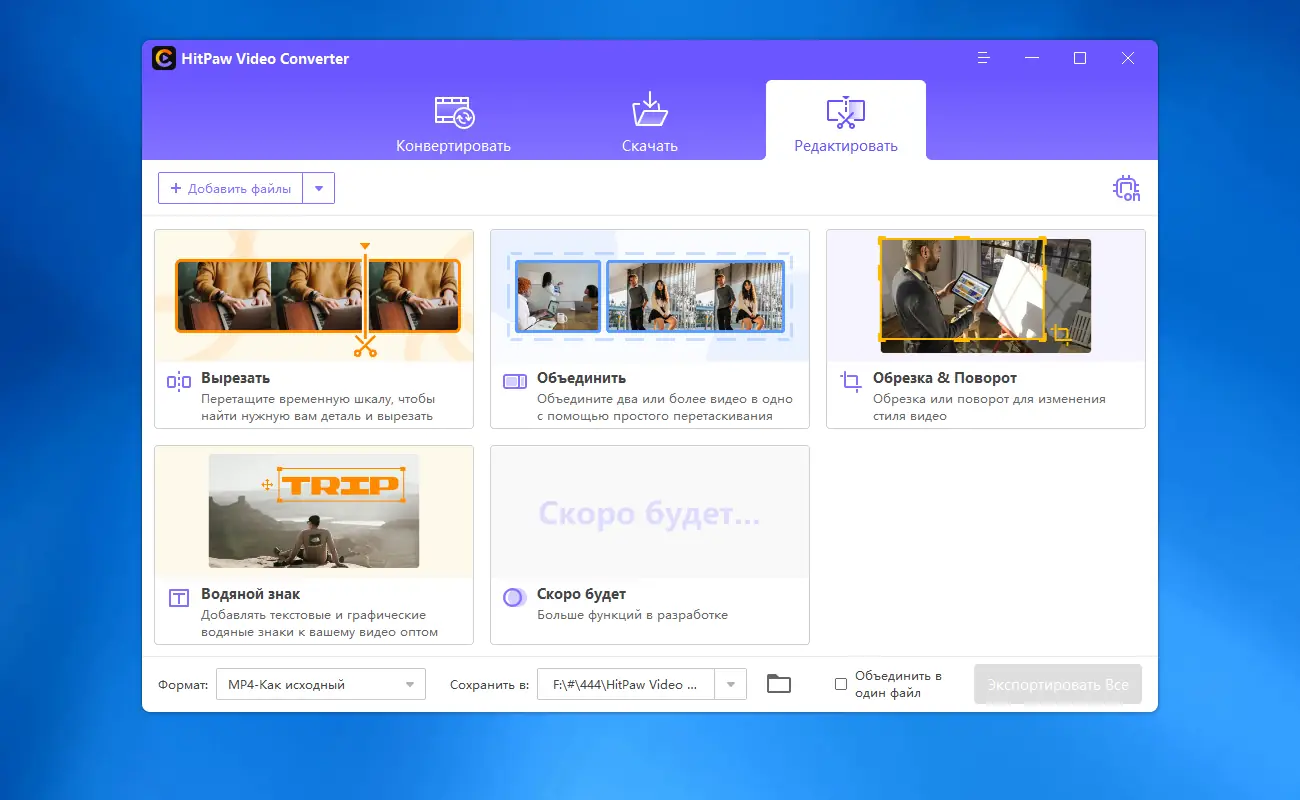Click the Водяной знак text icon
The height and width of the screenshot is (800, 1300).
179,598
